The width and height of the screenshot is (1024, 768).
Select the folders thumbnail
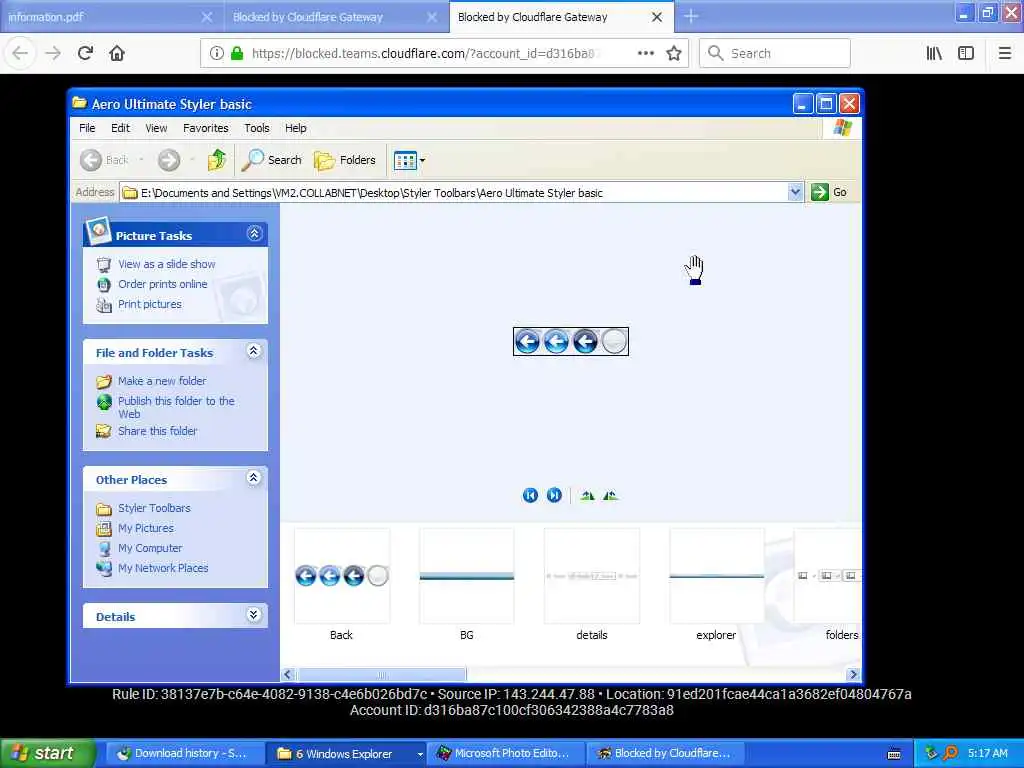click(x=828, y=576)
